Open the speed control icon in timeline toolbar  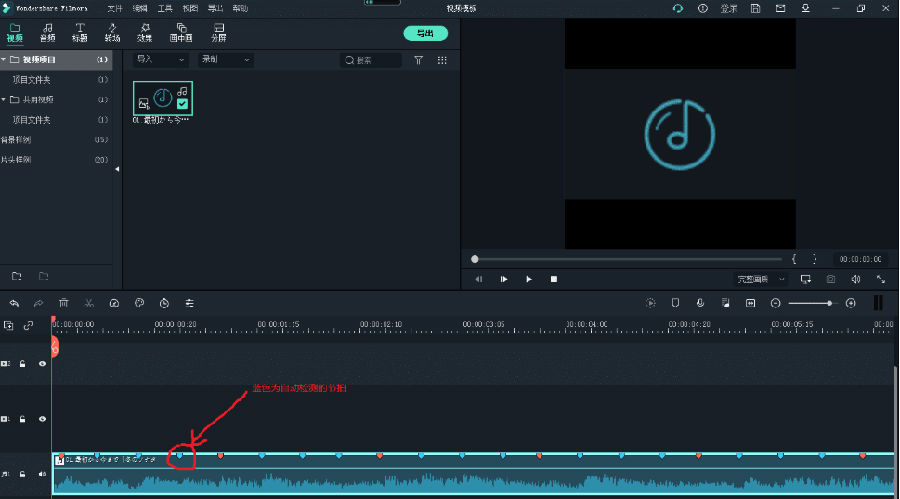[x=114, y=303]
